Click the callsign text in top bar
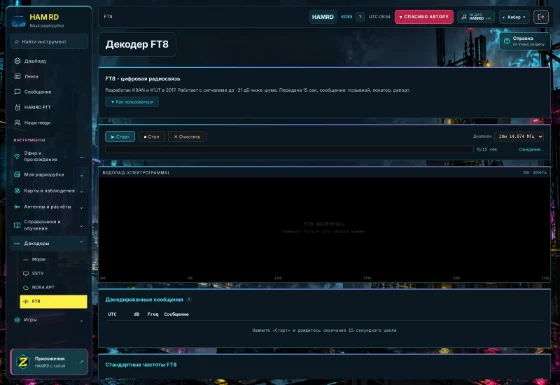560x385 pixels. point(346,17)
